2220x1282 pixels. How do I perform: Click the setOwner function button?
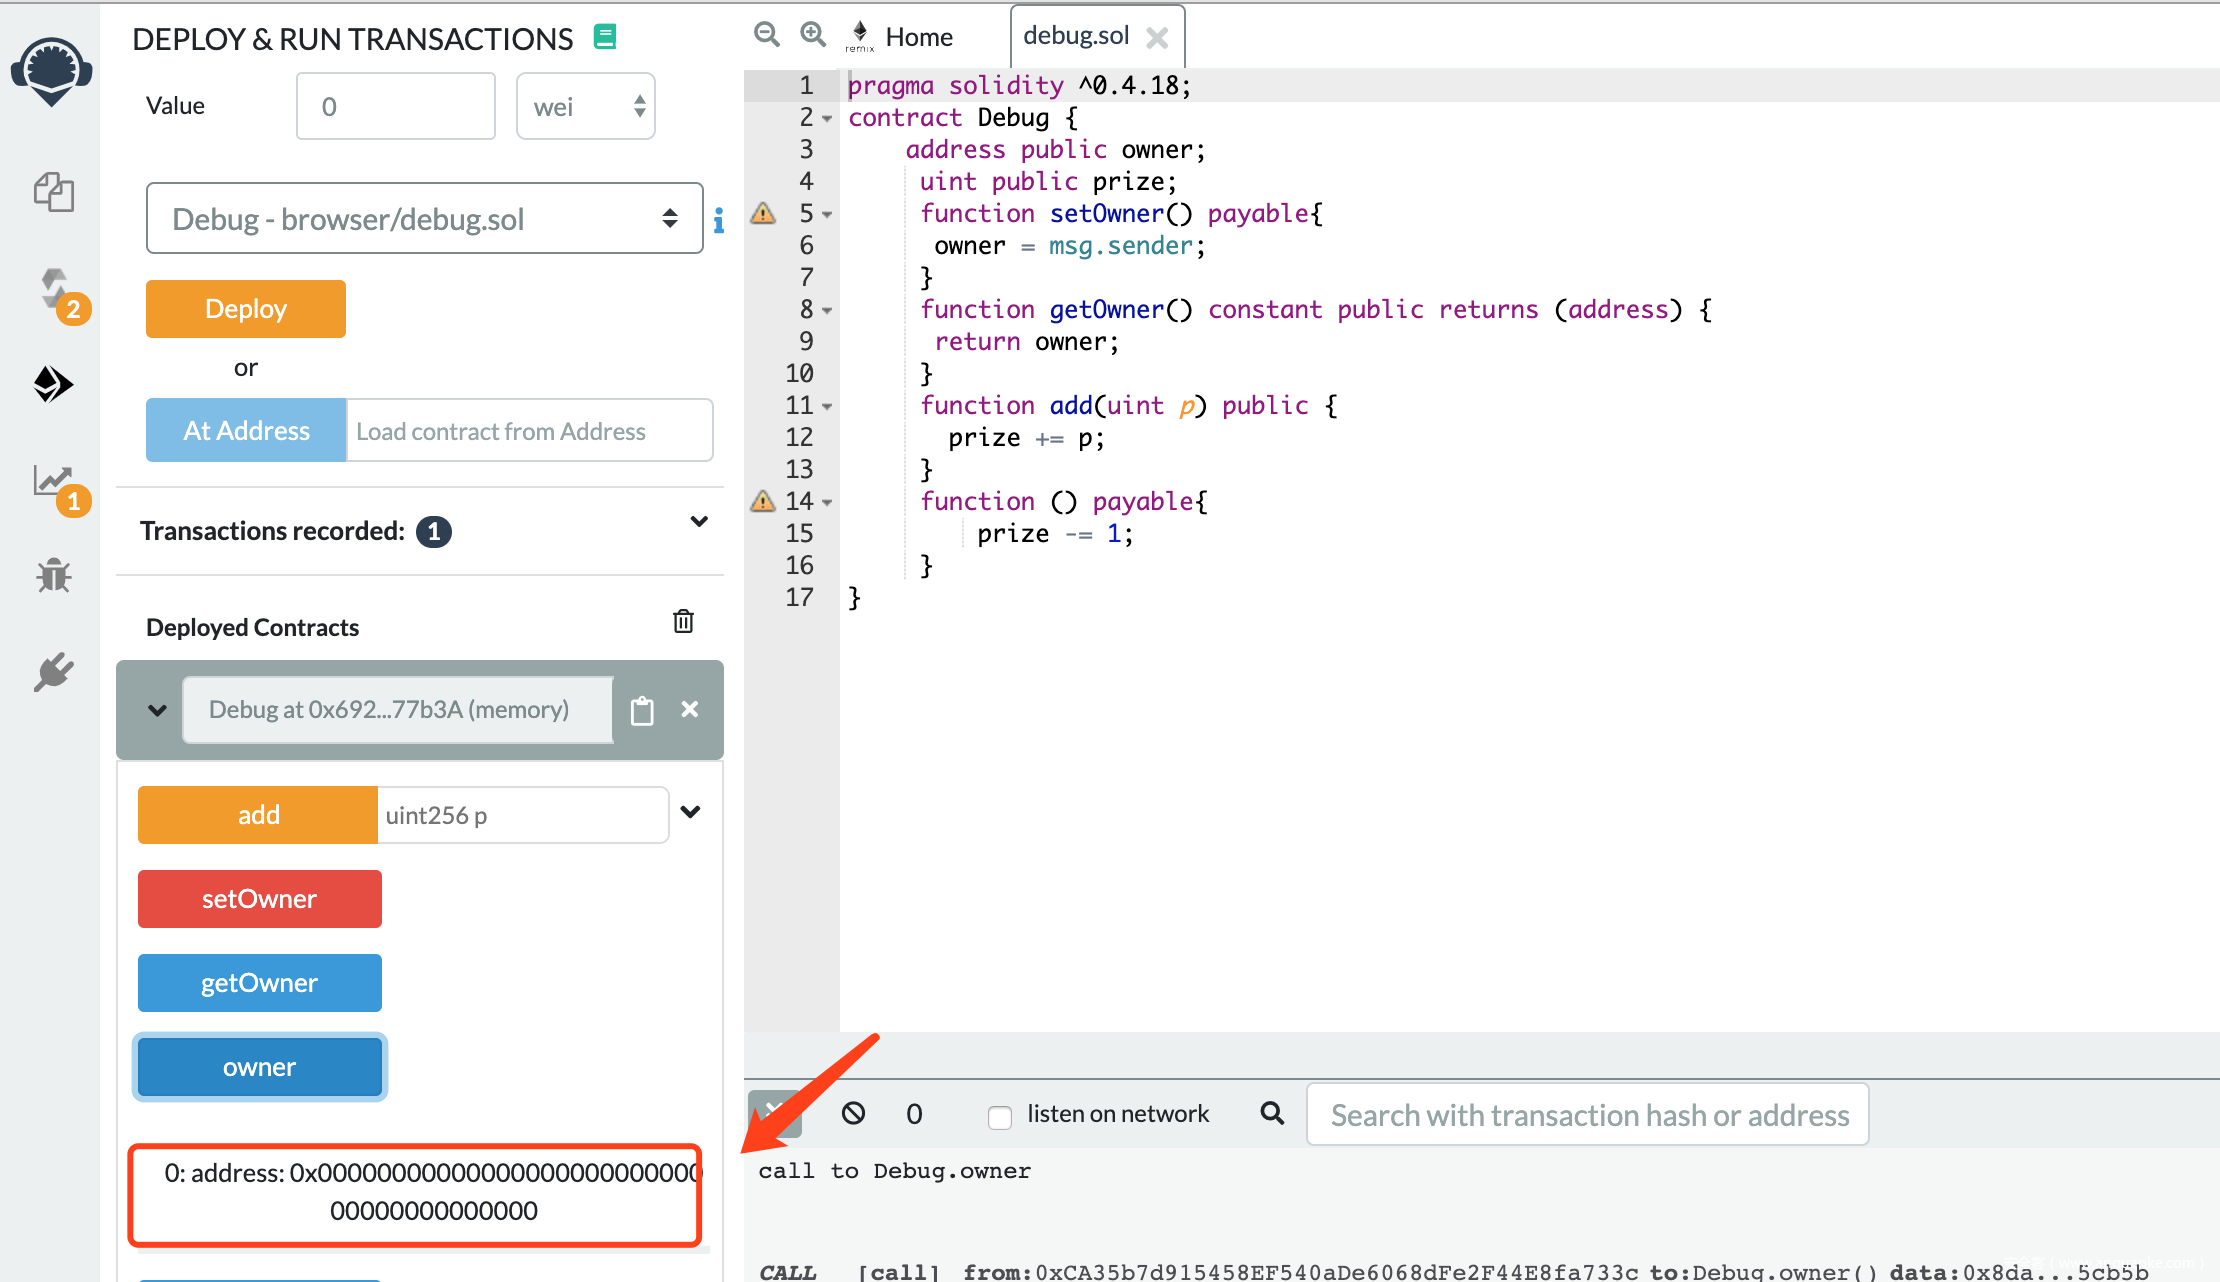pyautogui.click(x=260, y=899)
